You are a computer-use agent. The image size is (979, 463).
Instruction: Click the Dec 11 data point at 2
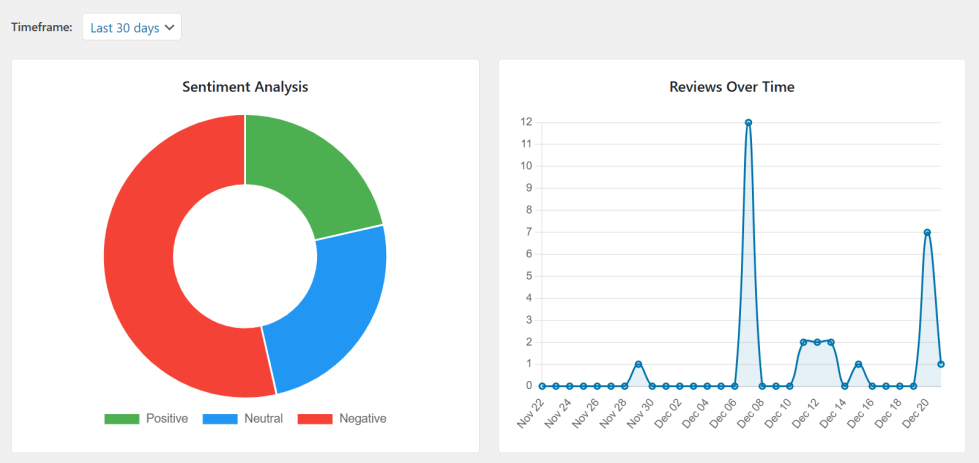point(804,342)
